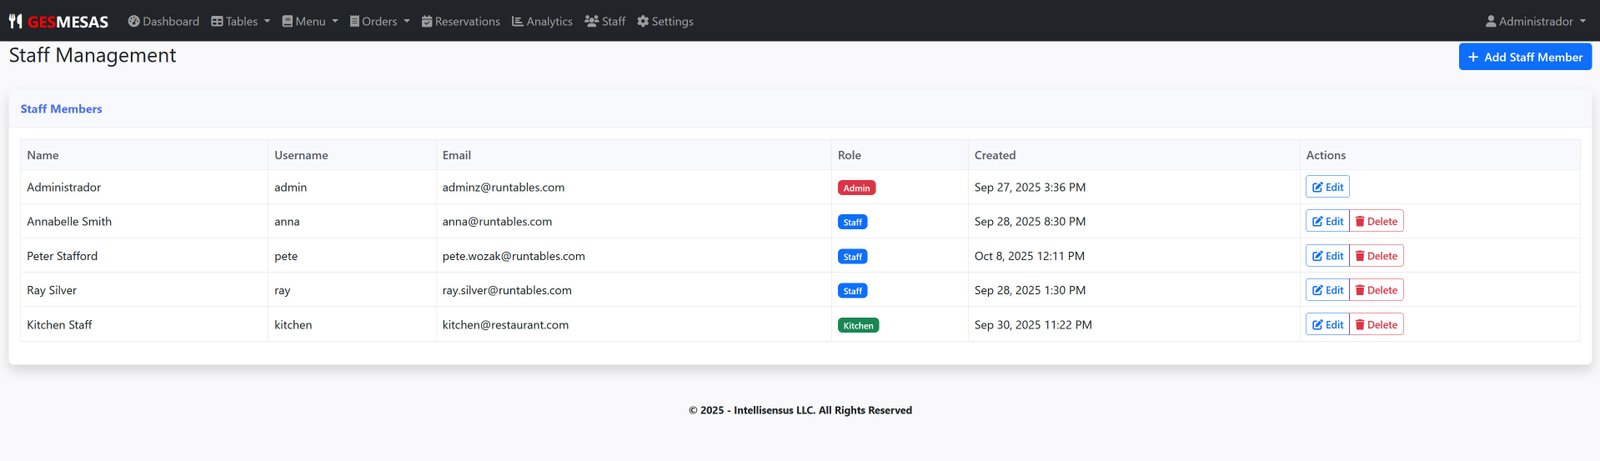Click the pencil edit icon for Ray Silver

pos(1318,291)
